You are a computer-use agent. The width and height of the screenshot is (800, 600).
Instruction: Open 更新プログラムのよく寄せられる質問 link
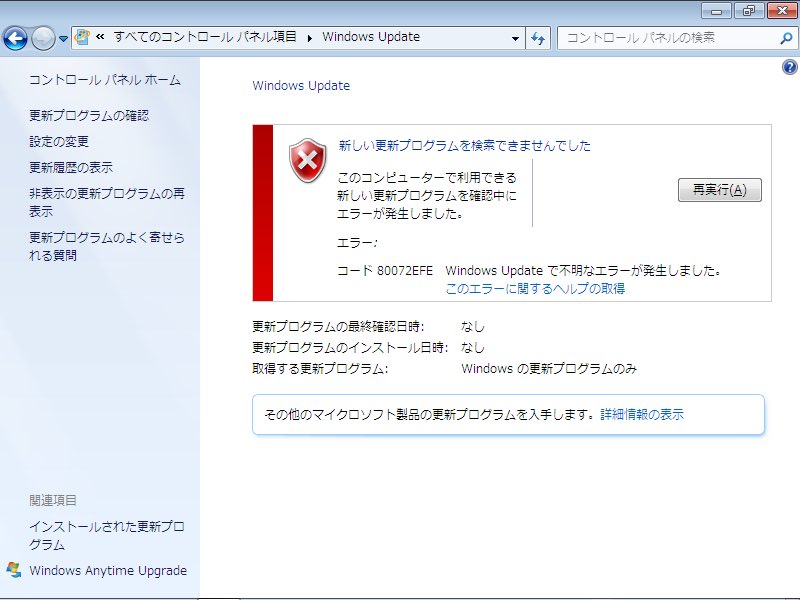point(107,246)
